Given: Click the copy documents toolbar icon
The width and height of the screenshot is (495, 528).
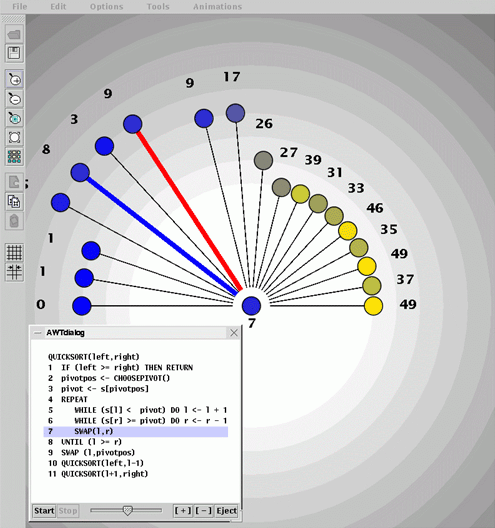Looking at the screenshot, I should pos(14,201).
